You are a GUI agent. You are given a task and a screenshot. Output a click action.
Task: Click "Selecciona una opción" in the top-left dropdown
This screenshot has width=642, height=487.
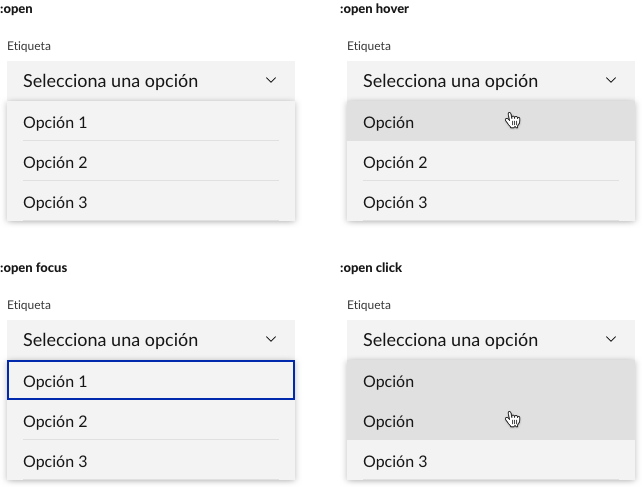(110, 81)
